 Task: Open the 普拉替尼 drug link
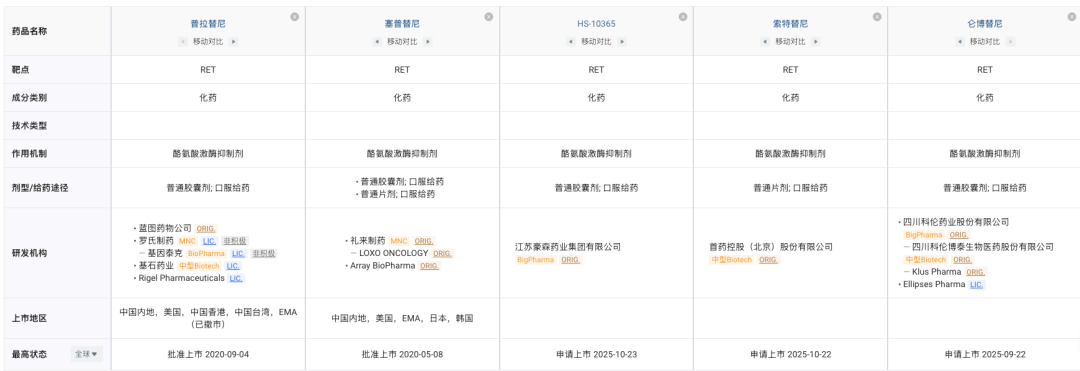tap(208, 23)
